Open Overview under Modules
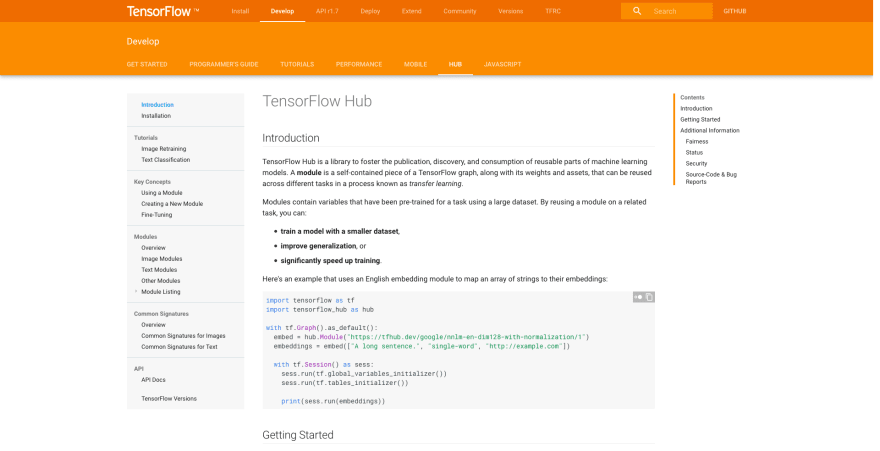This screenshot has width=880, height=451. click(153, 248)
